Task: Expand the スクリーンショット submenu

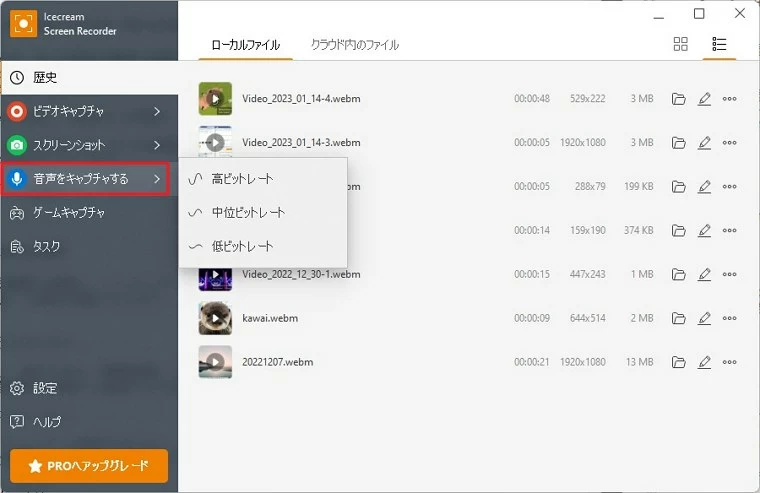Action: pos(157,145)
